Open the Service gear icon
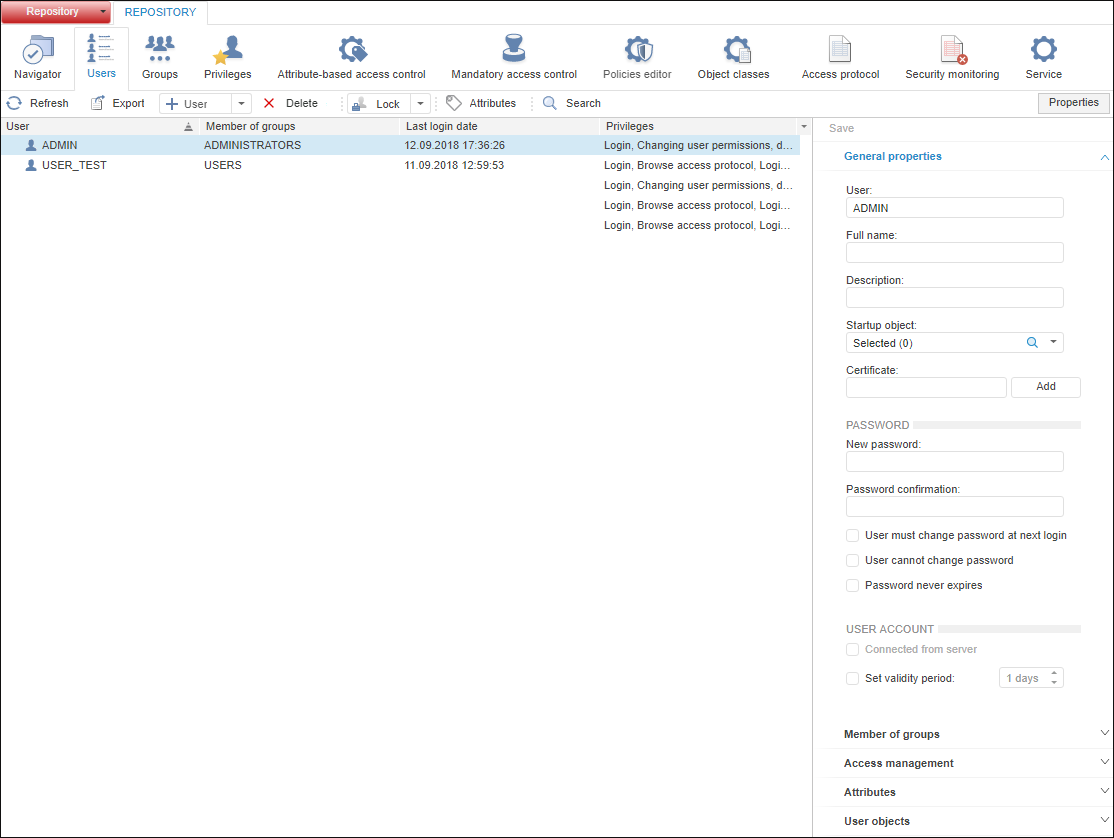Screen dimensions: 1114x838 (x=1043, y=50)
